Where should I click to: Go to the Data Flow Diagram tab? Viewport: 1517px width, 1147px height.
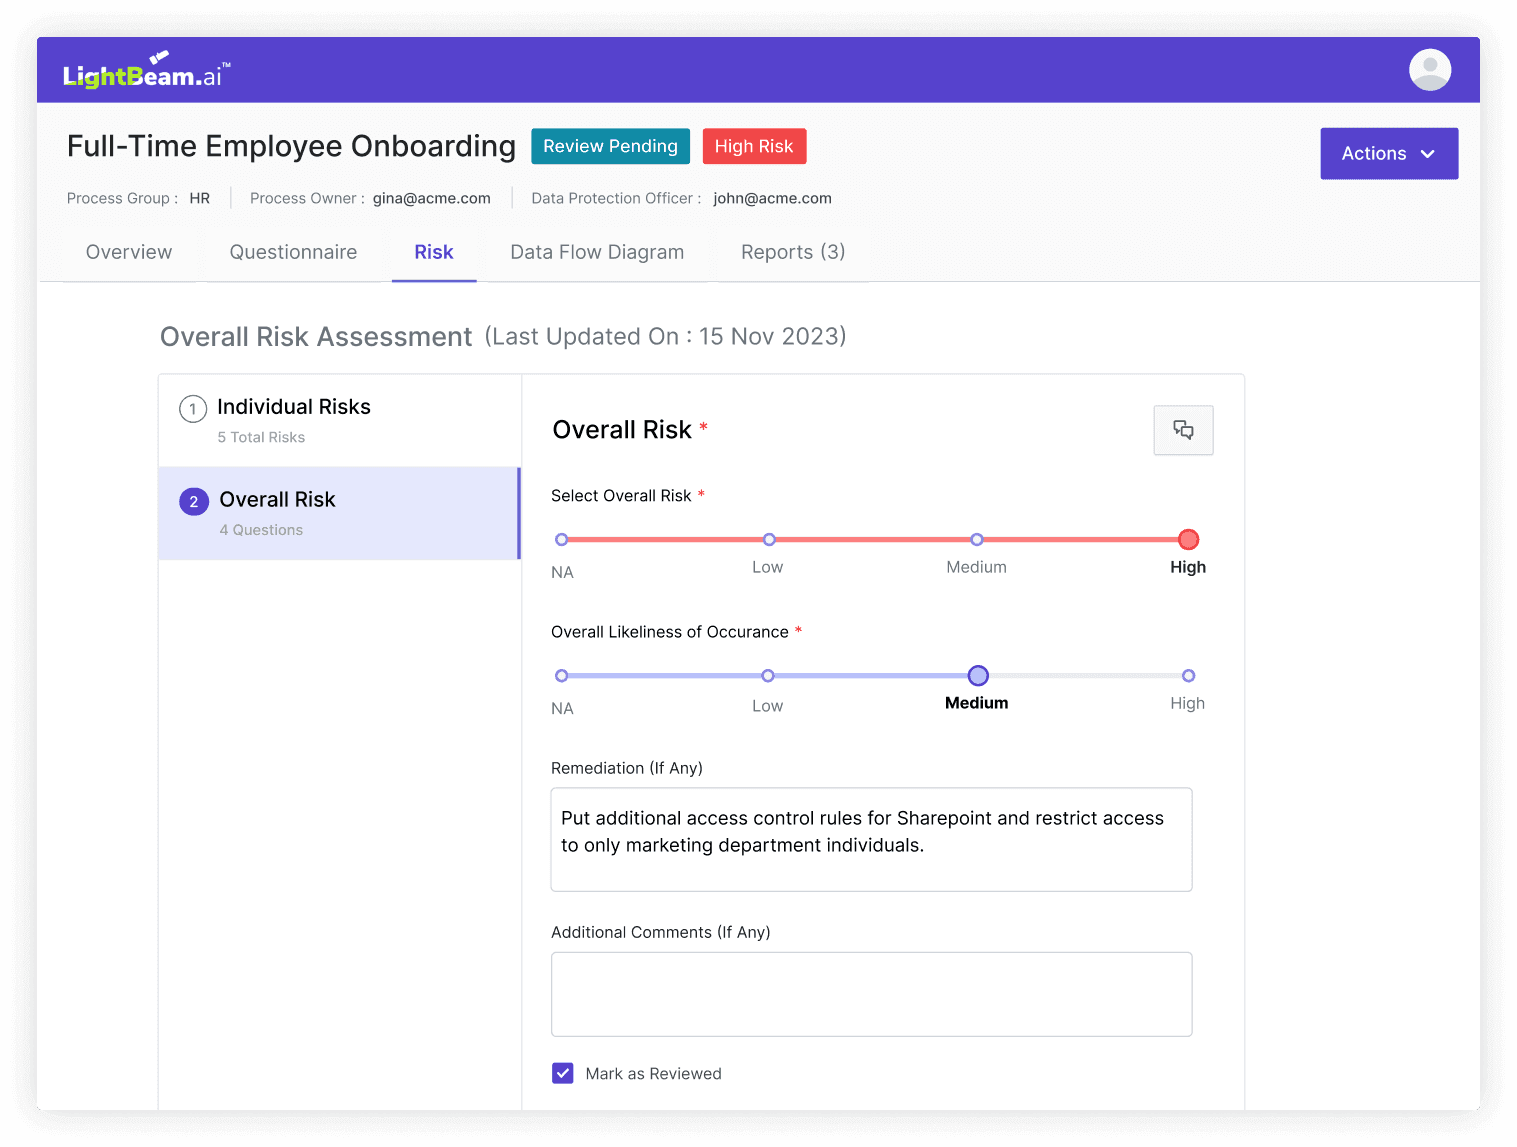(597, 252)
